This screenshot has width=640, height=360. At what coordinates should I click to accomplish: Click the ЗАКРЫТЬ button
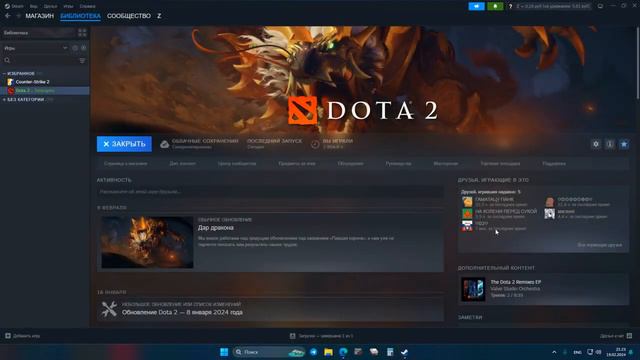(x=124, y=144)
